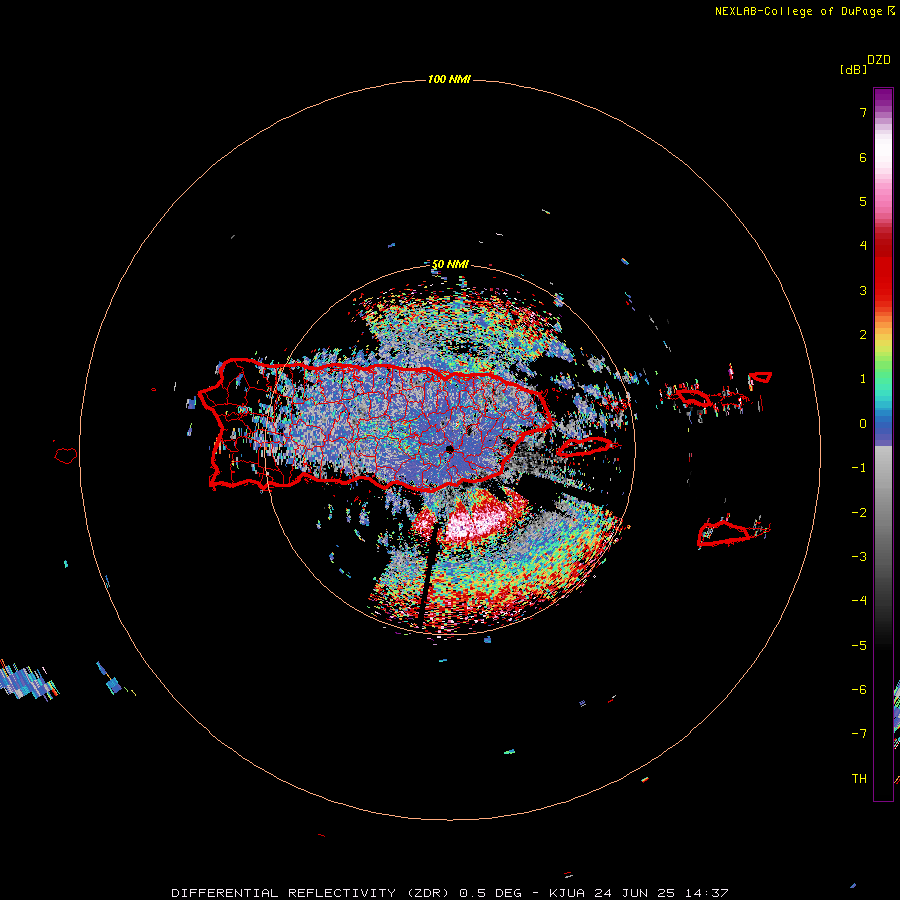900x900 pixels.
Task: Click the black radar site dot inside Puerto Rico
Action: (449, 449)
